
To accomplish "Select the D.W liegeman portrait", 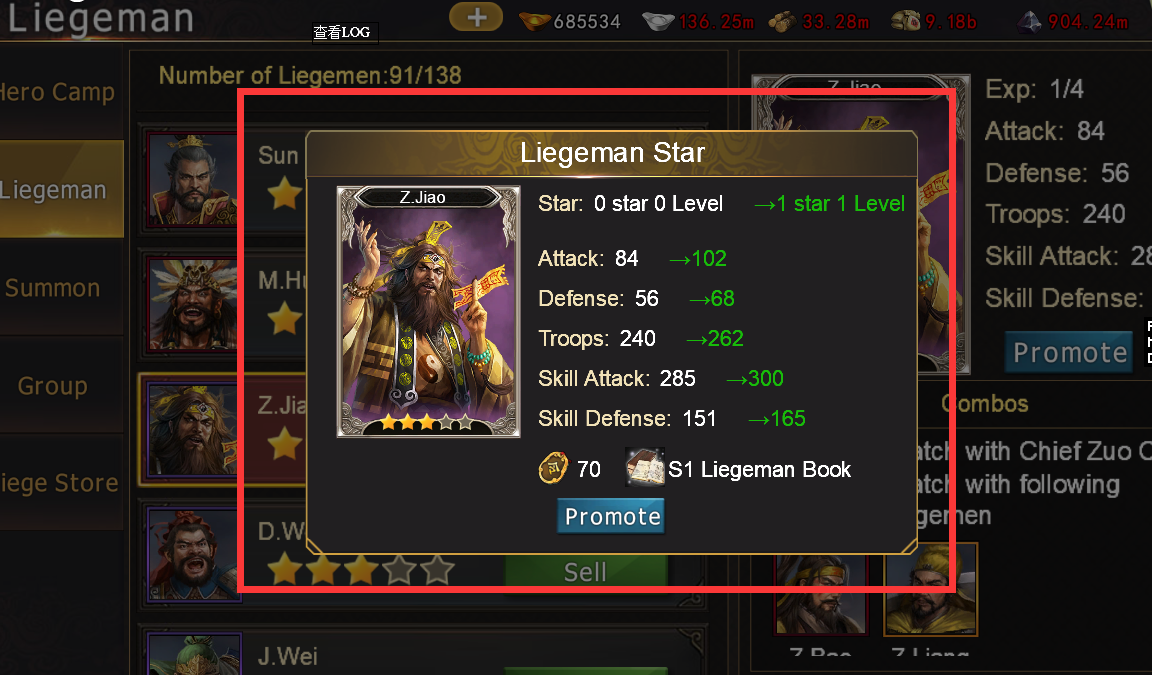I will click(x=192, y=554).
